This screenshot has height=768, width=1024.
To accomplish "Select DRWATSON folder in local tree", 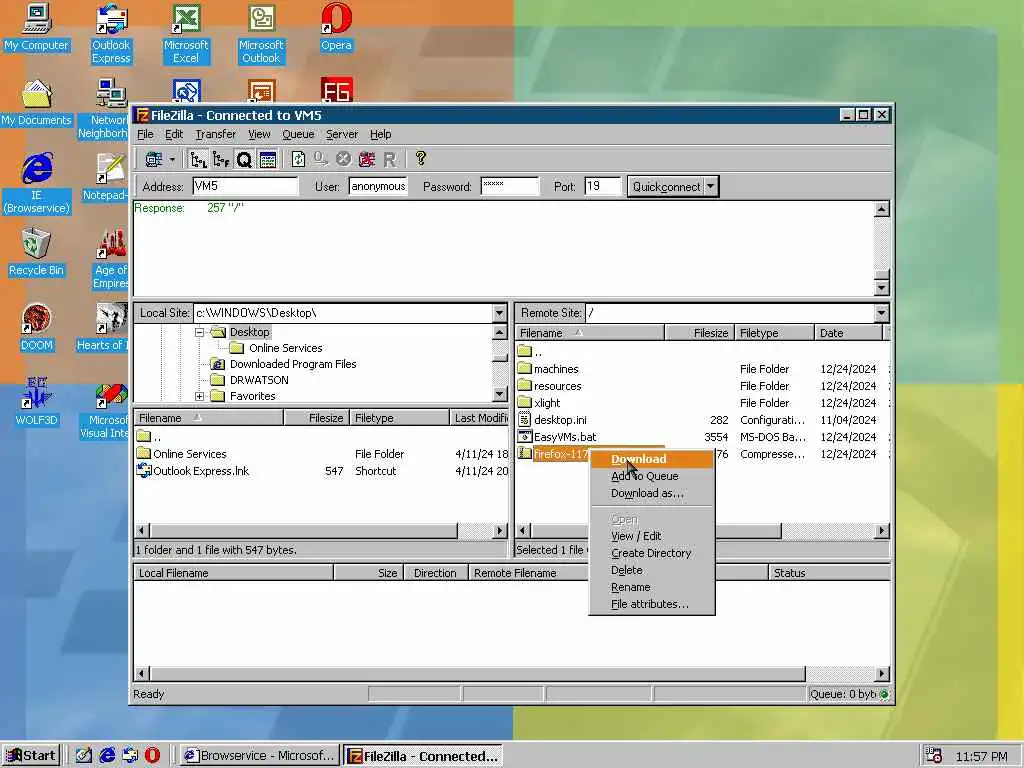I will pyautogui.click(x=259, y=380).
